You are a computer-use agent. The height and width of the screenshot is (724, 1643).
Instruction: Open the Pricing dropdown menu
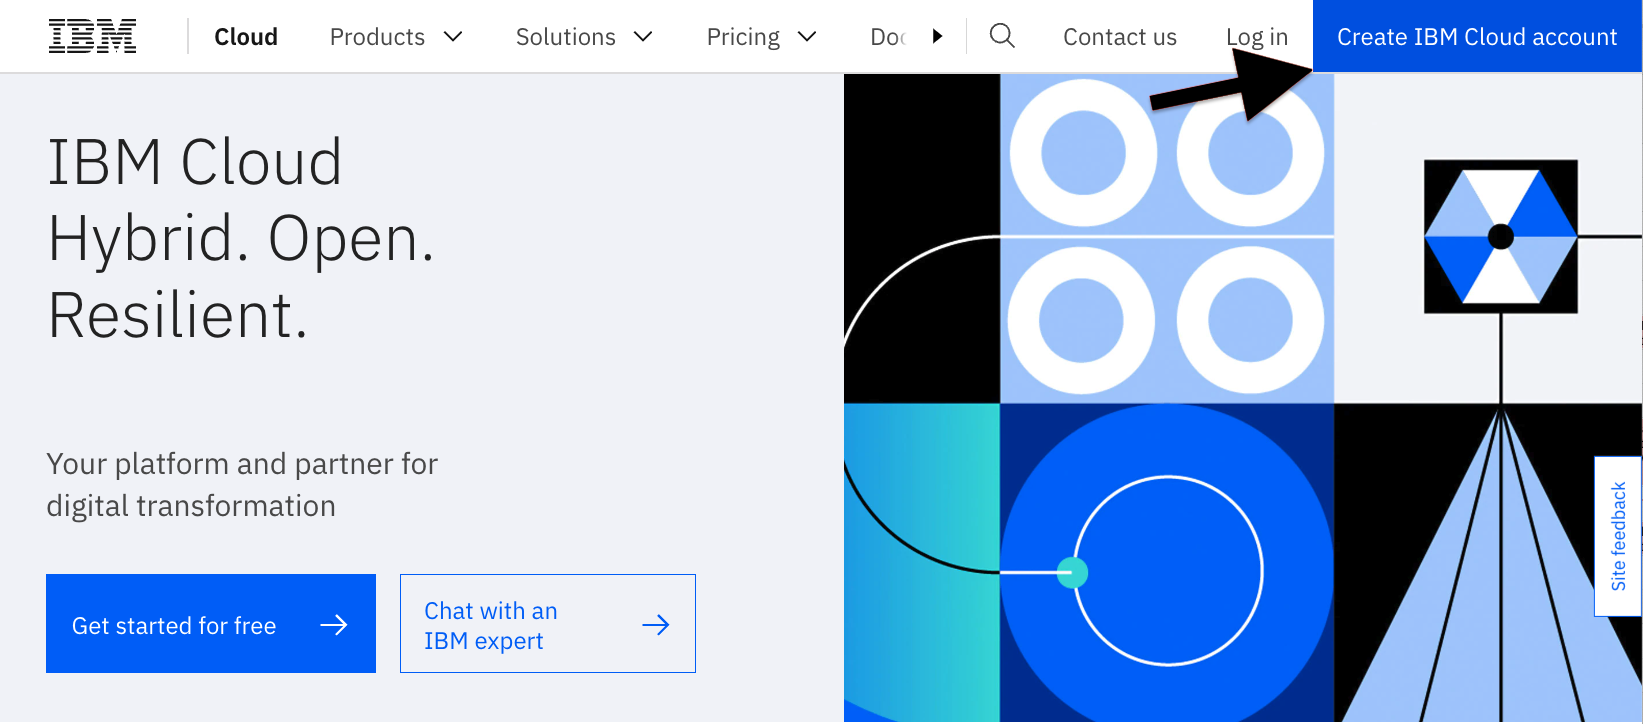tap(761, 37)
